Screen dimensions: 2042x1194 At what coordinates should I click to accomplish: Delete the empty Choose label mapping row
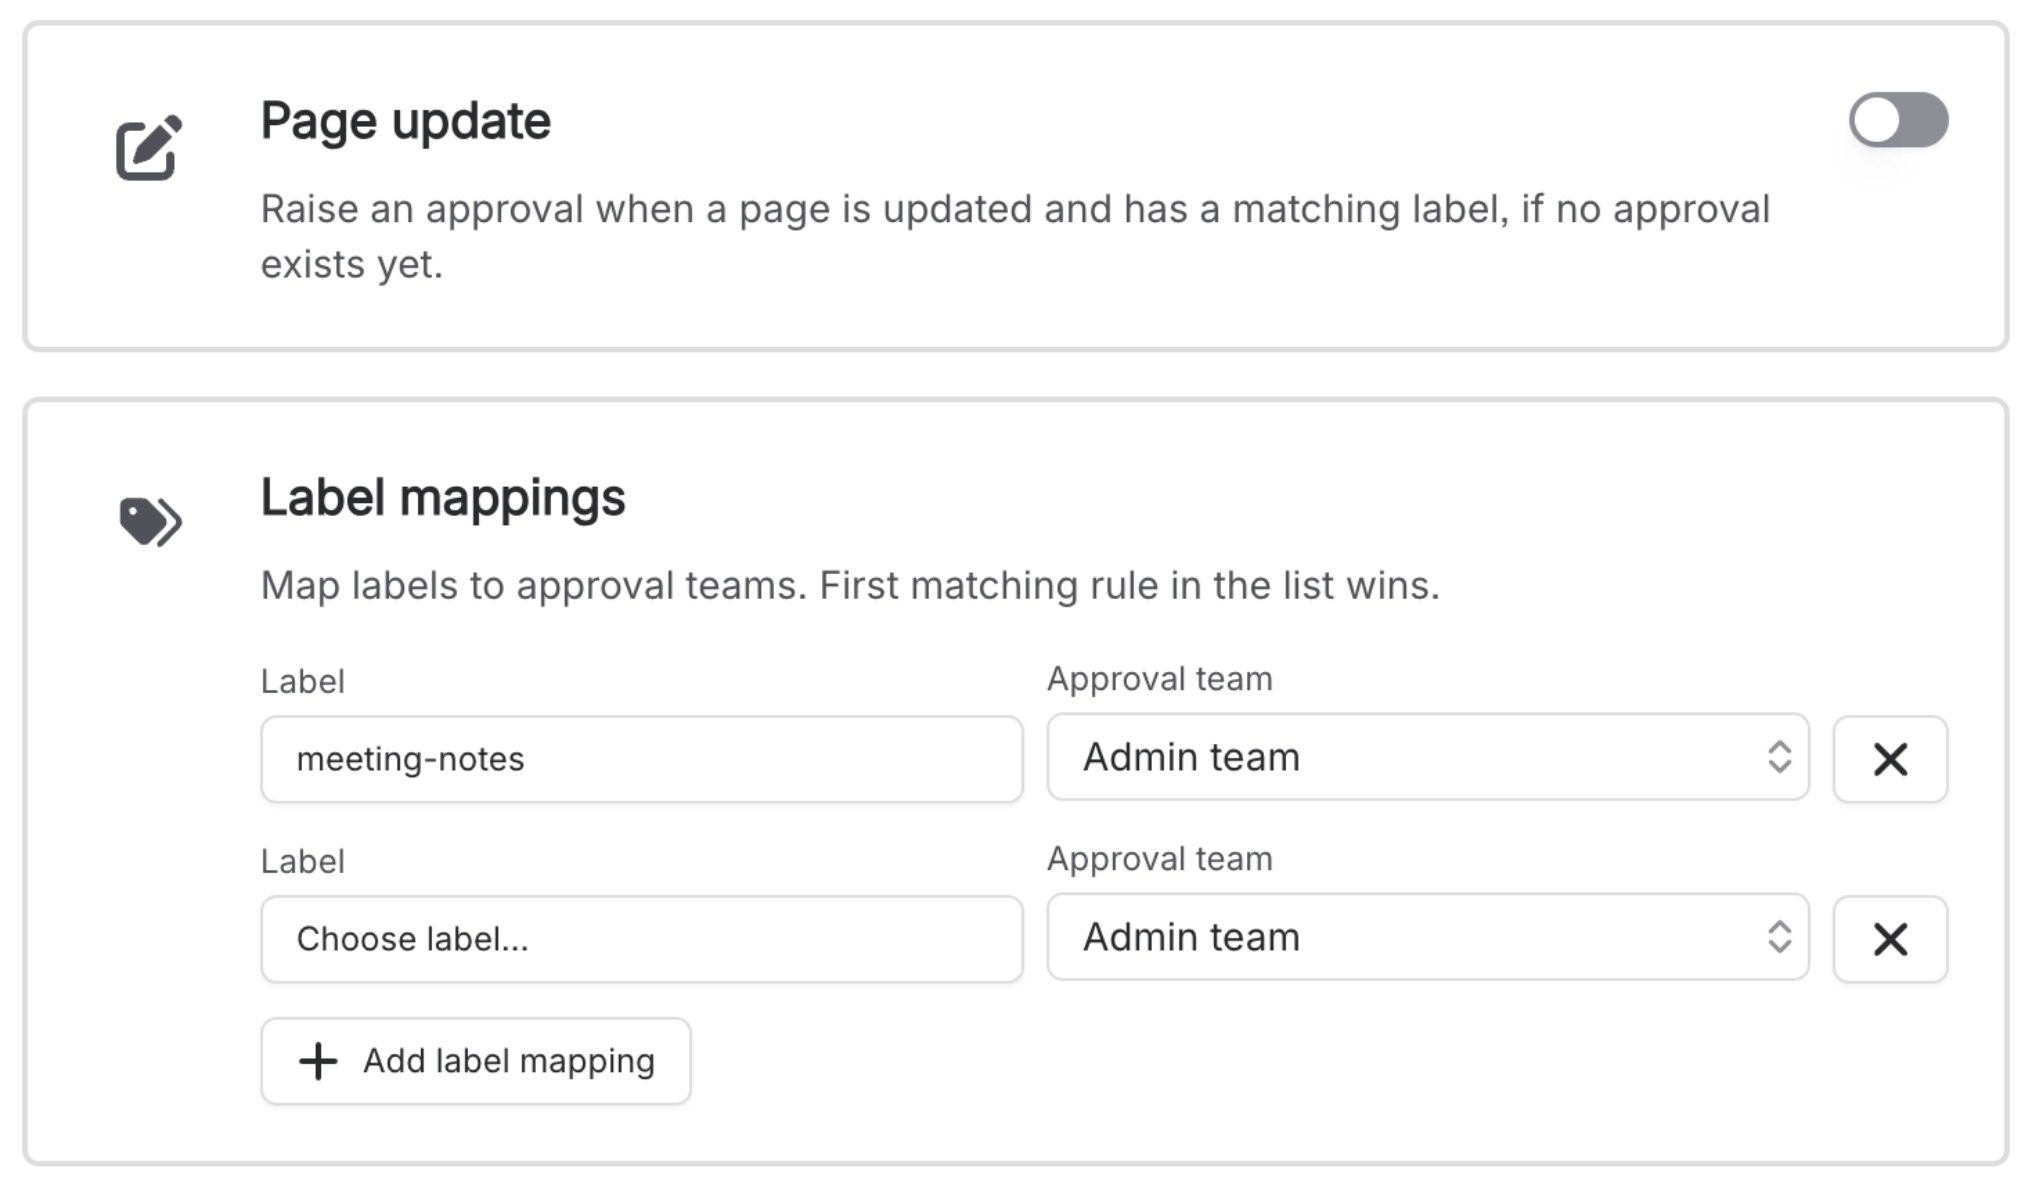tap(1890, 939)
